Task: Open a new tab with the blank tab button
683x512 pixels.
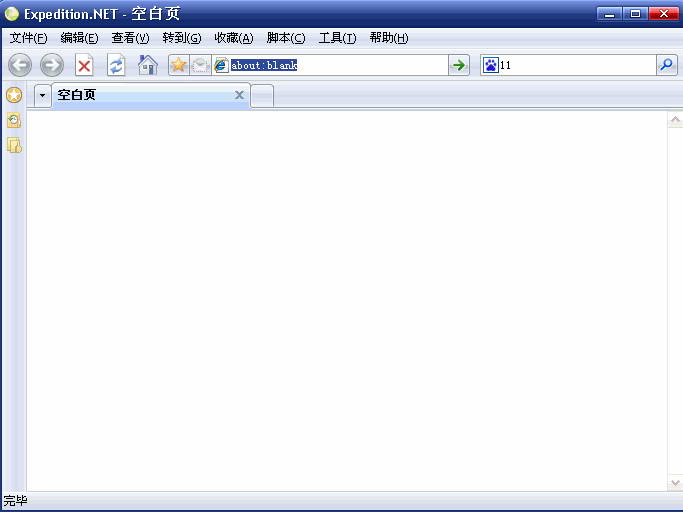Action: click(262, 96)
